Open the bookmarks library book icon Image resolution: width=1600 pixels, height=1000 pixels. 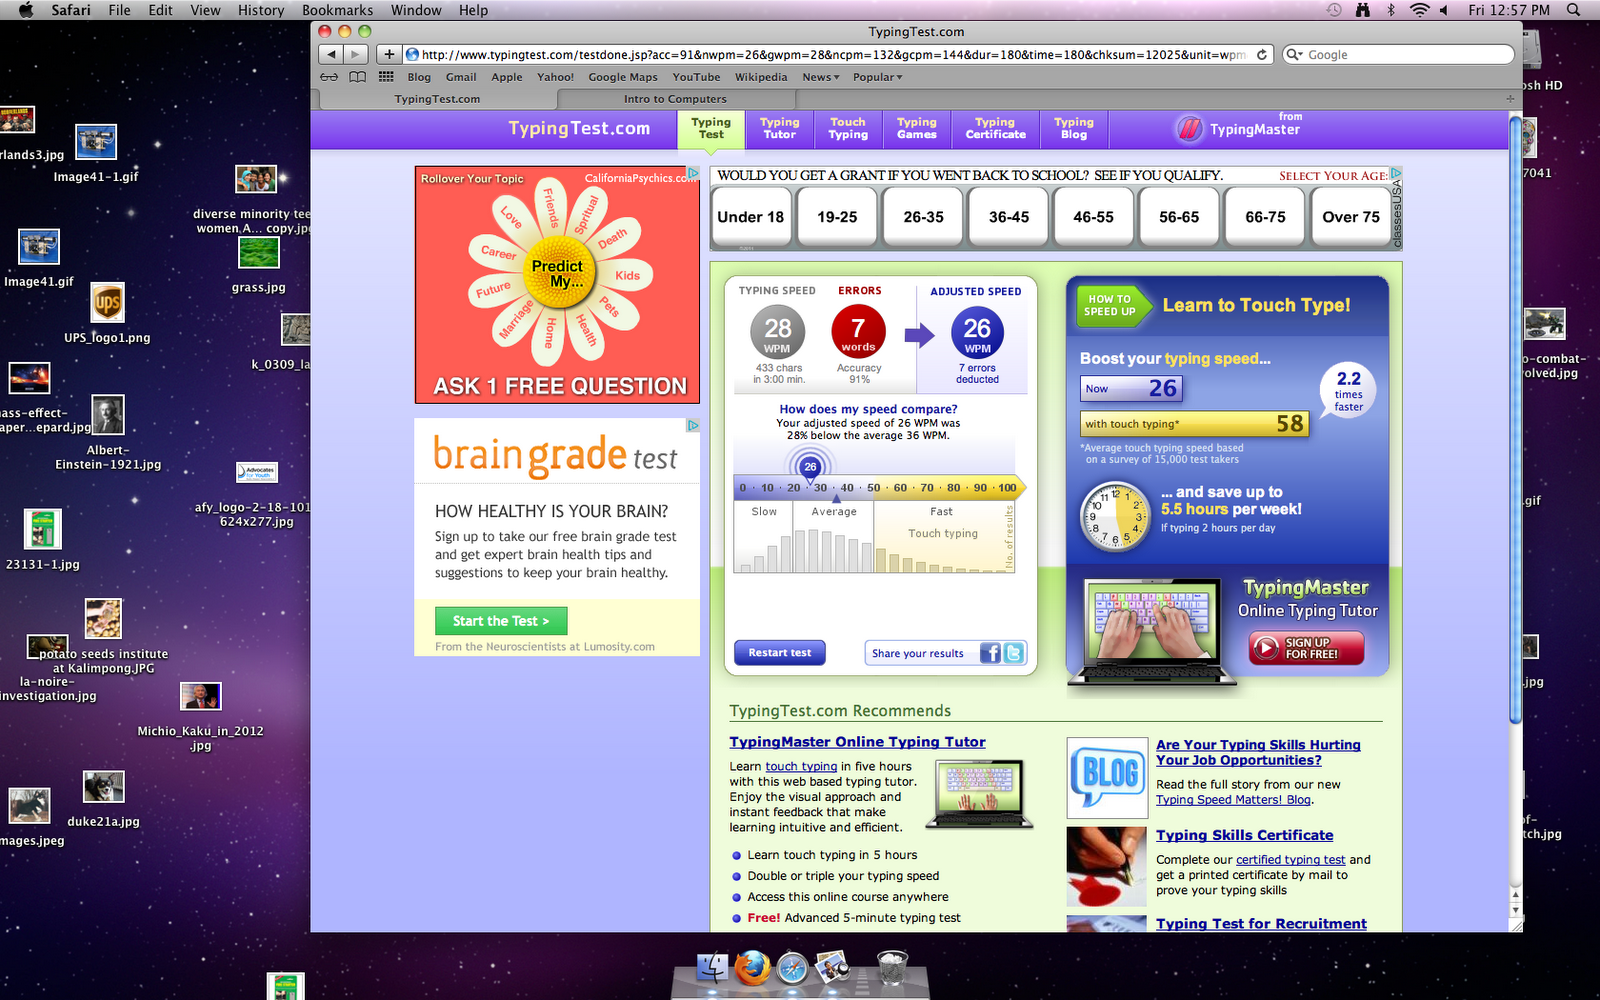[x=357, y=77]
